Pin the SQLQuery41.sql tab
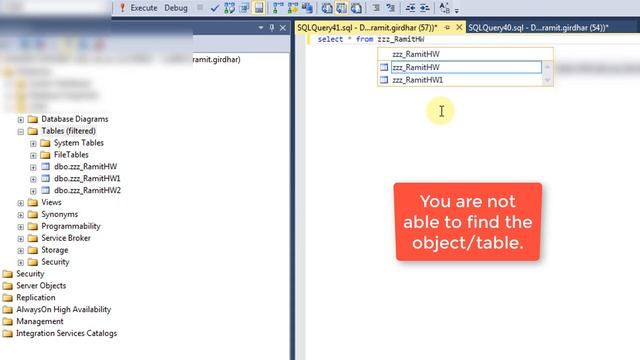640x360 pixels. pyautogui.click(x=447, y=28)
